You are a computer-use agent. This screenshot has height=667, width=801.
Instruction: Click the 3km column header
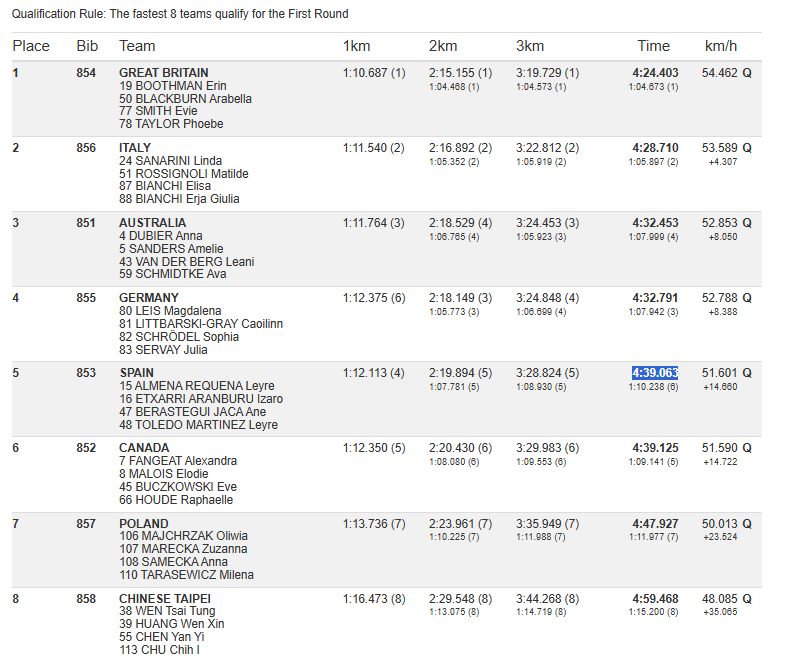(x=530, y=46)
